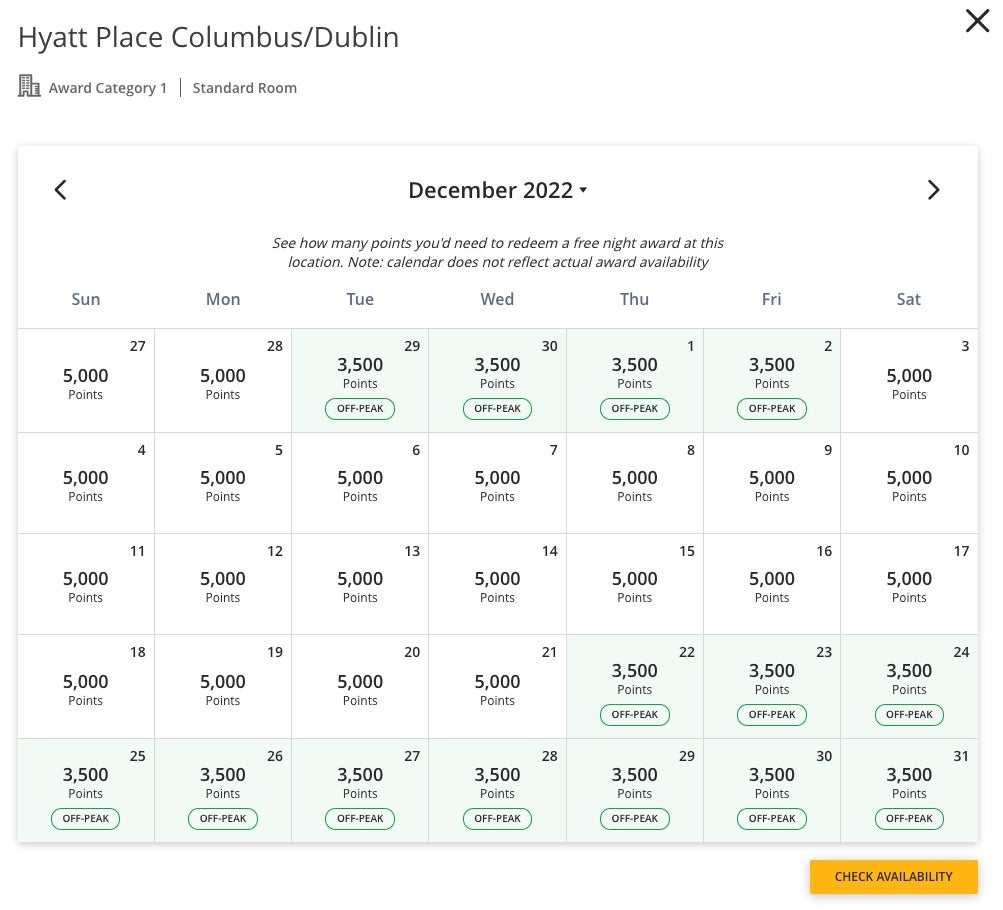Advance to next month arrow

click(933, 190)
